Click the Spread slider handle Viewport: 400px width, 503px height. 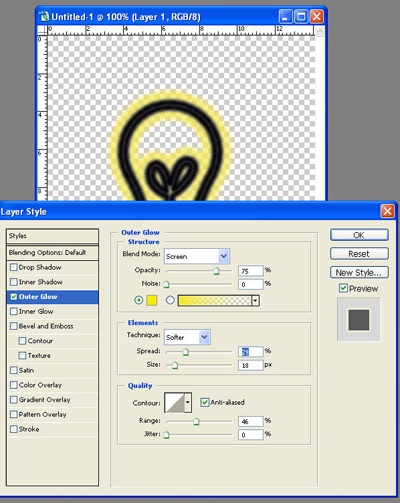(186, 352)
